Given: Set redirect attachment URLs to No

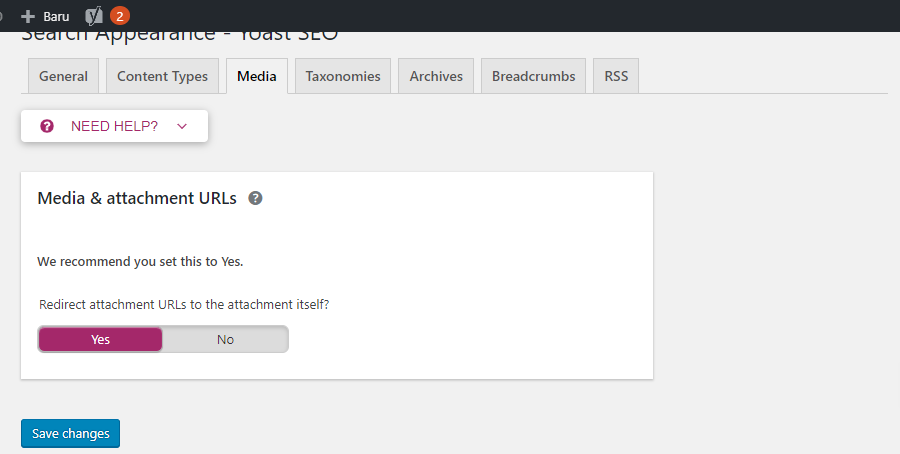Looking at the screenshot, I should (x=225, y=339).
